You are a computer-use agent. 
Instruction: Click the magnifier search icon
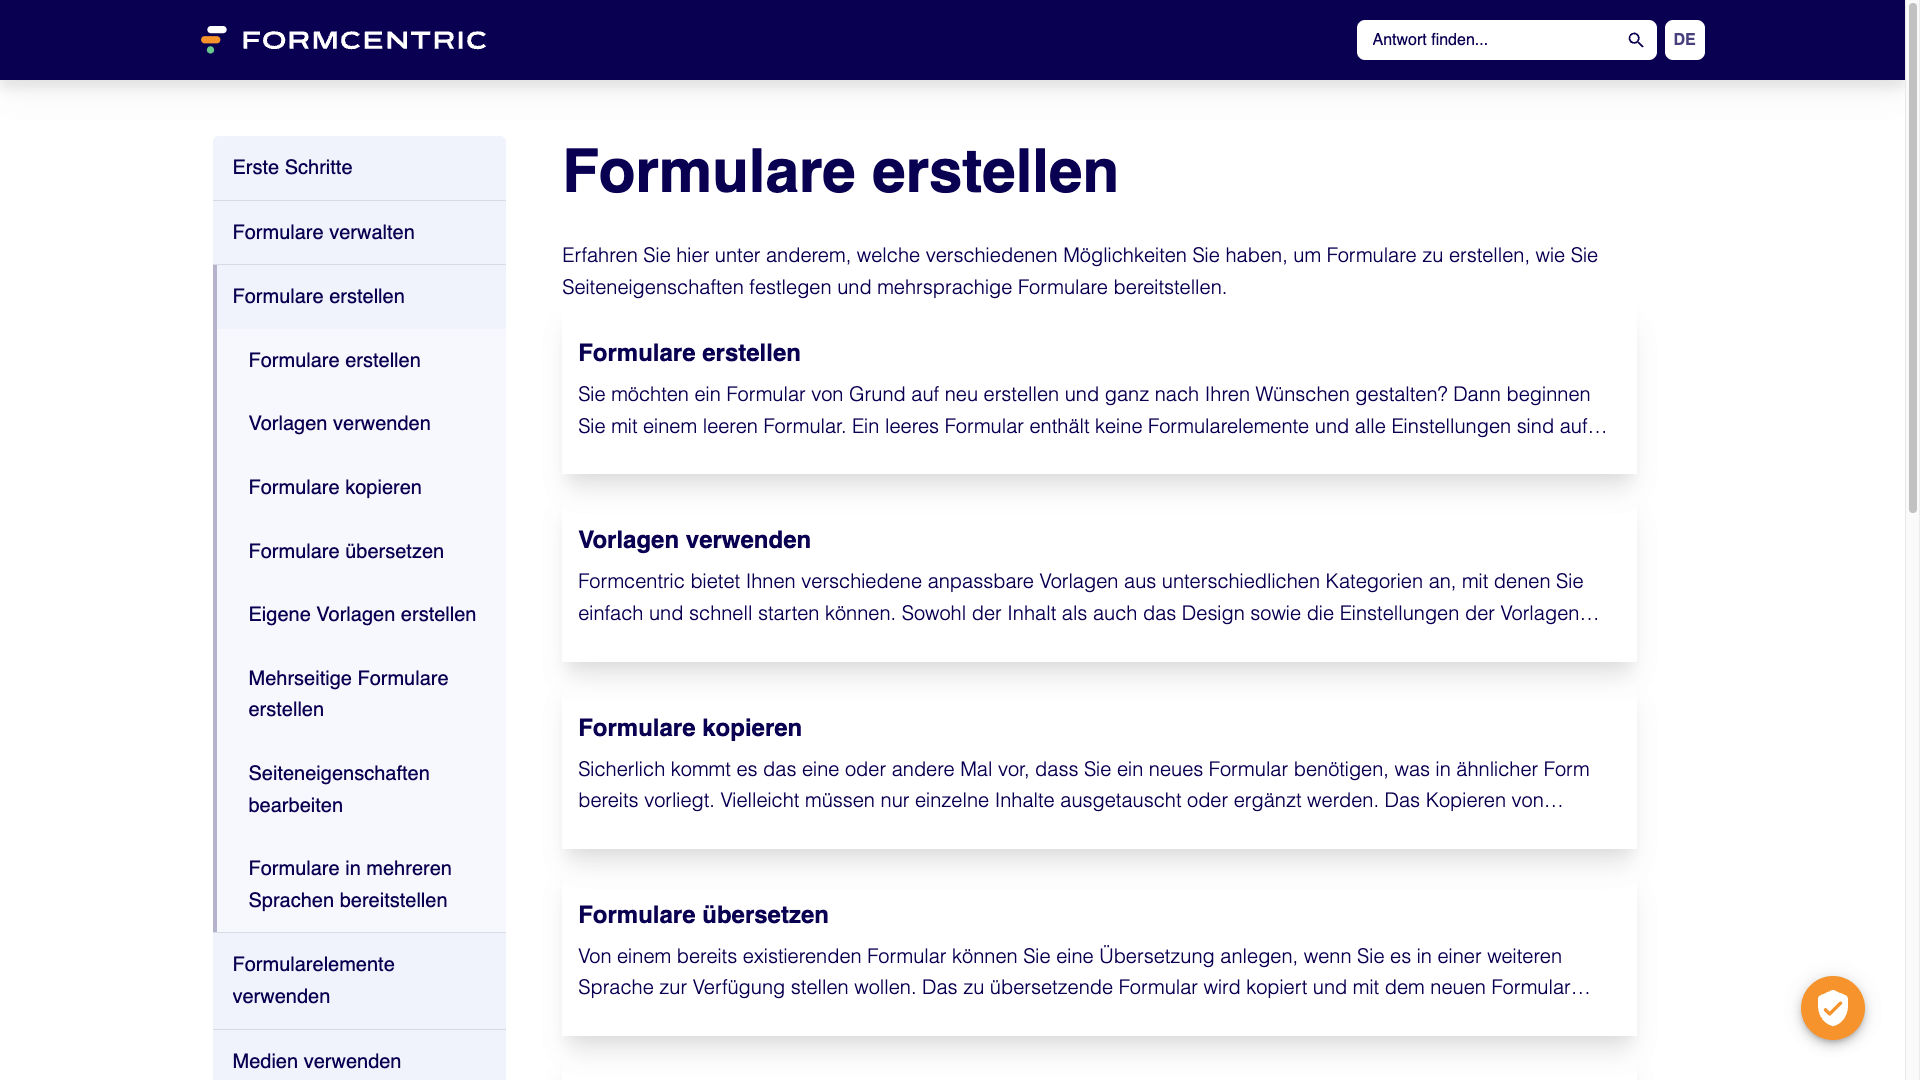1635,40
